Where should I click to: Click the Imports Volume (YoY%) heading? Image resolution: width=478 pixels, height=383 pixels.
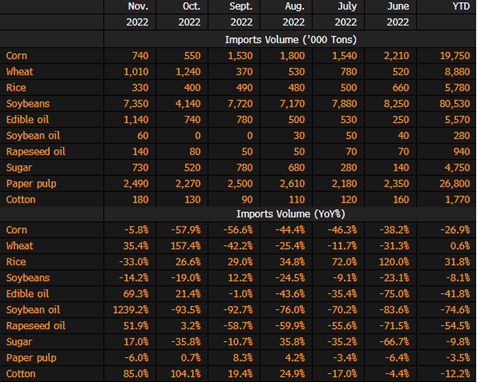click(x=291, y=214)
